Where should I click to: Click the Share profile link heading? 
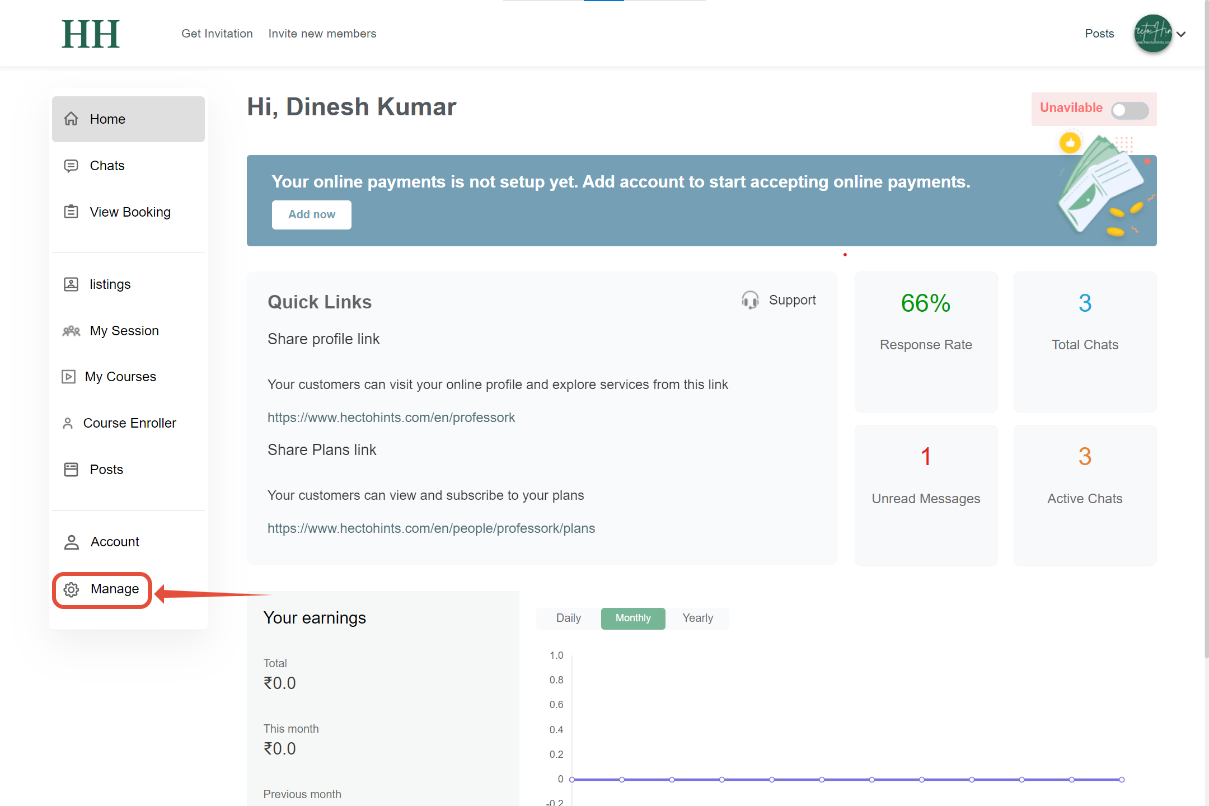(x=324, y=339)
